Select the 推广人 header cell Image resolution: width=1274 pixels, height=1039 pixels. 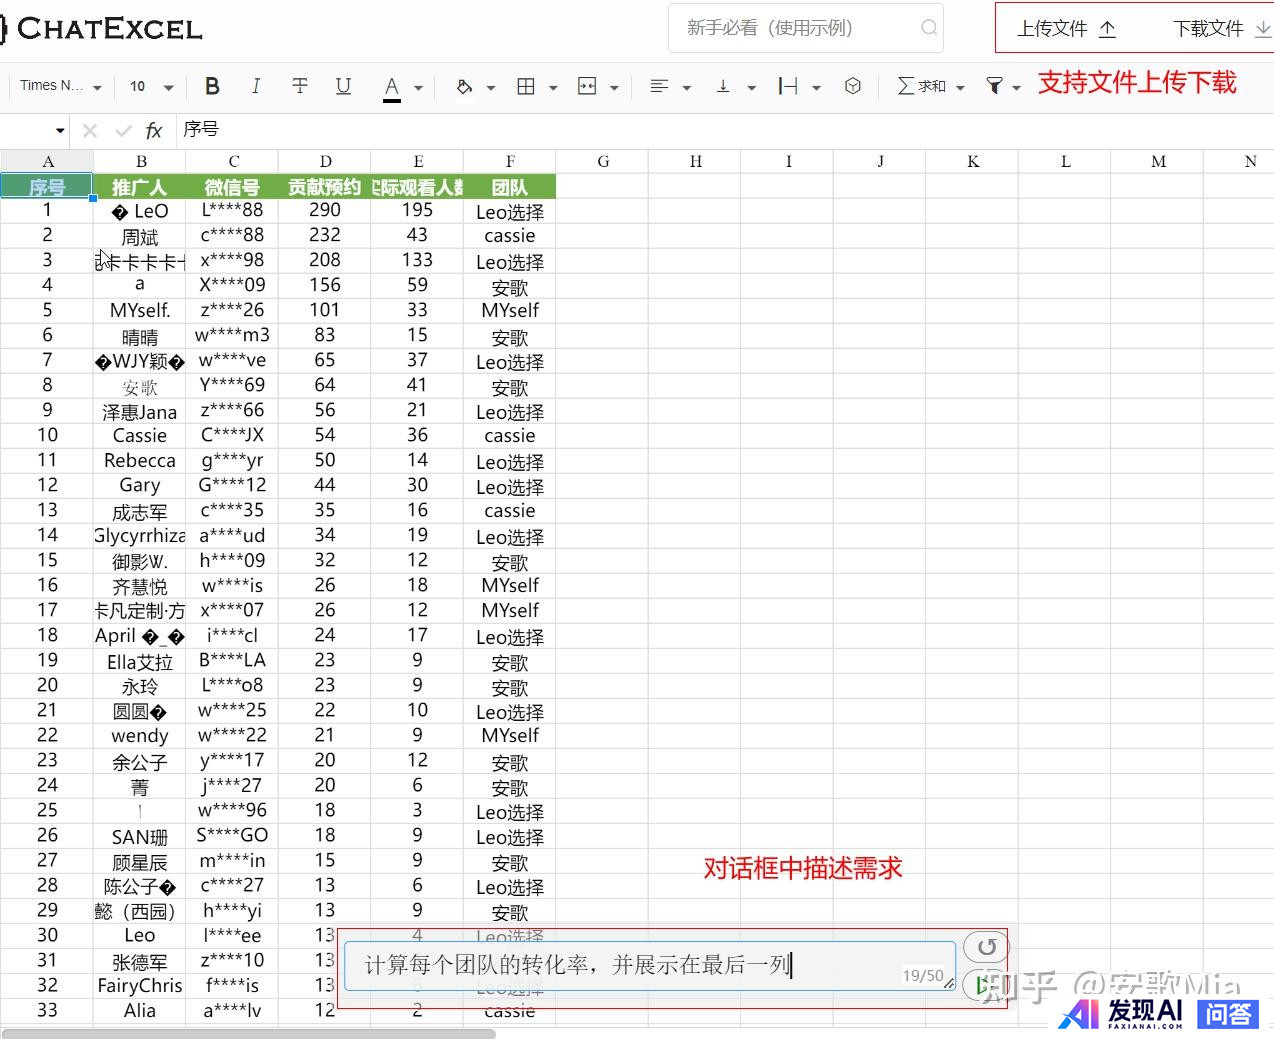(x=140, y=186)
